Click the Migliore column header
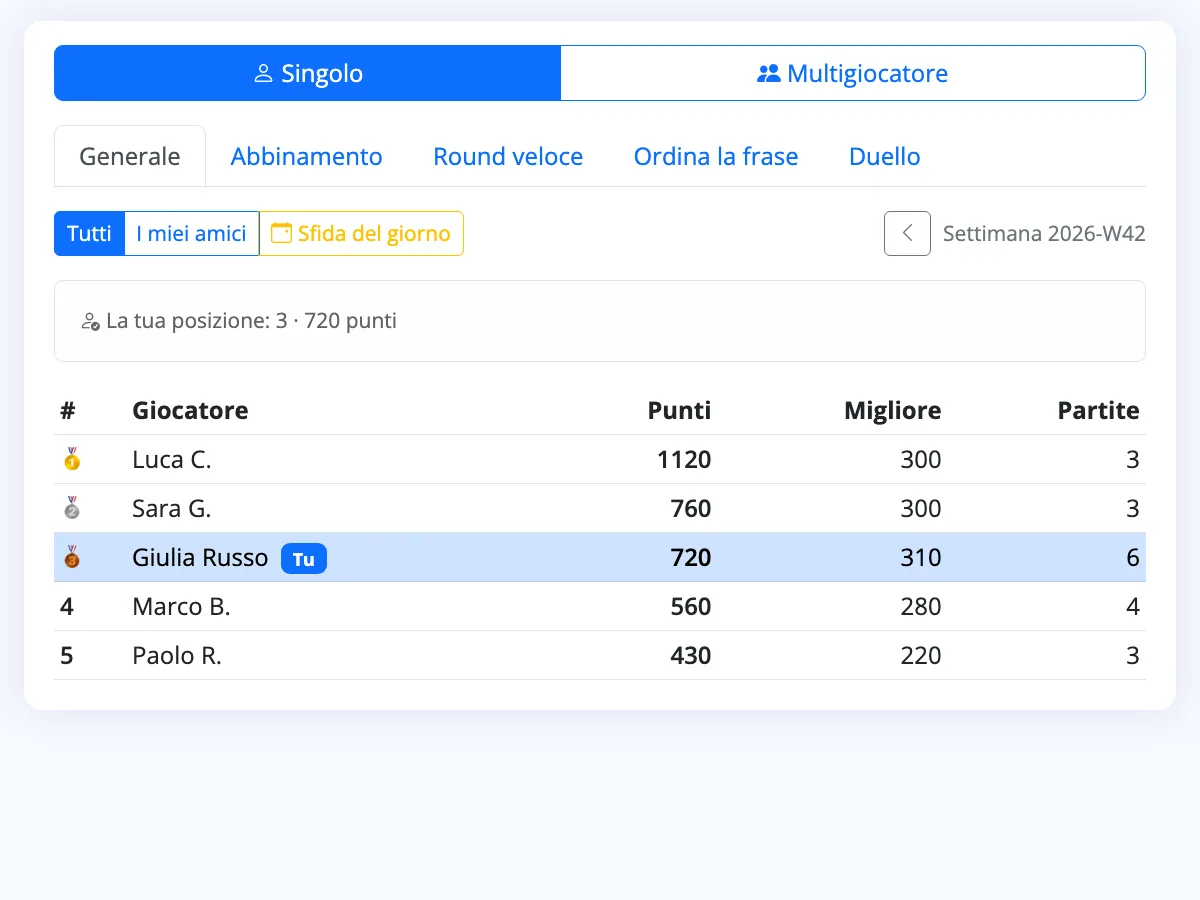The width and height of the screenshot is (1200, 900). tap(892, 410)
